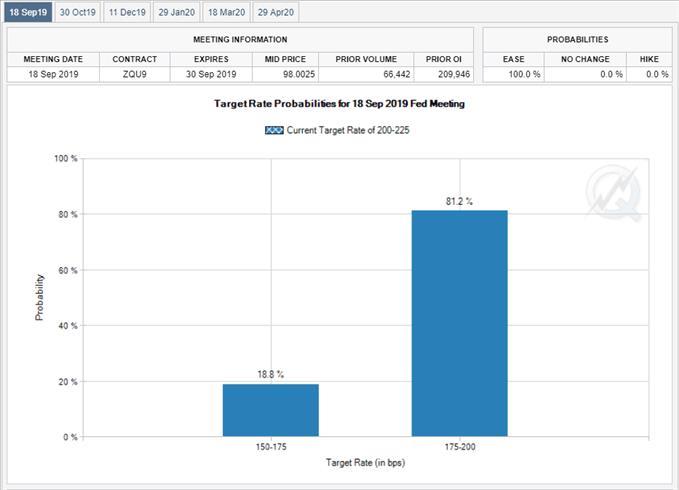
Task: Open the 11 Dec19 meeting tab
Action: [x=126, y=12]
